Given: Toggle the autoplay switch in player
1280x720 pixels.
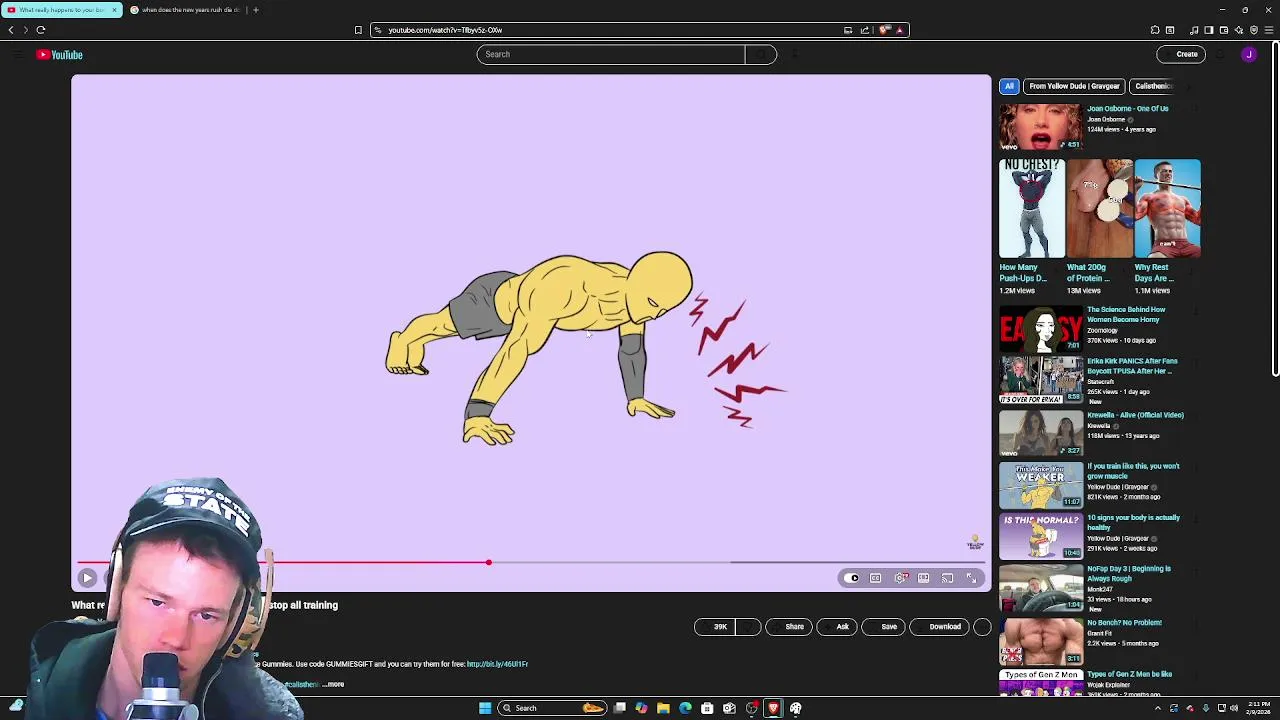Looking at the screenshot, I should click(x=852, y=578).
